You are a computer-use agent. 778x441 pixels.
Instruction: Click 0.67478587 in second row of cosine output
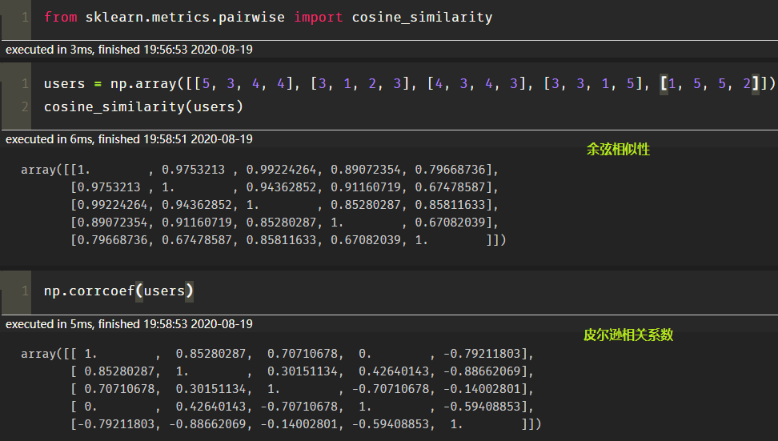(450, 187)
